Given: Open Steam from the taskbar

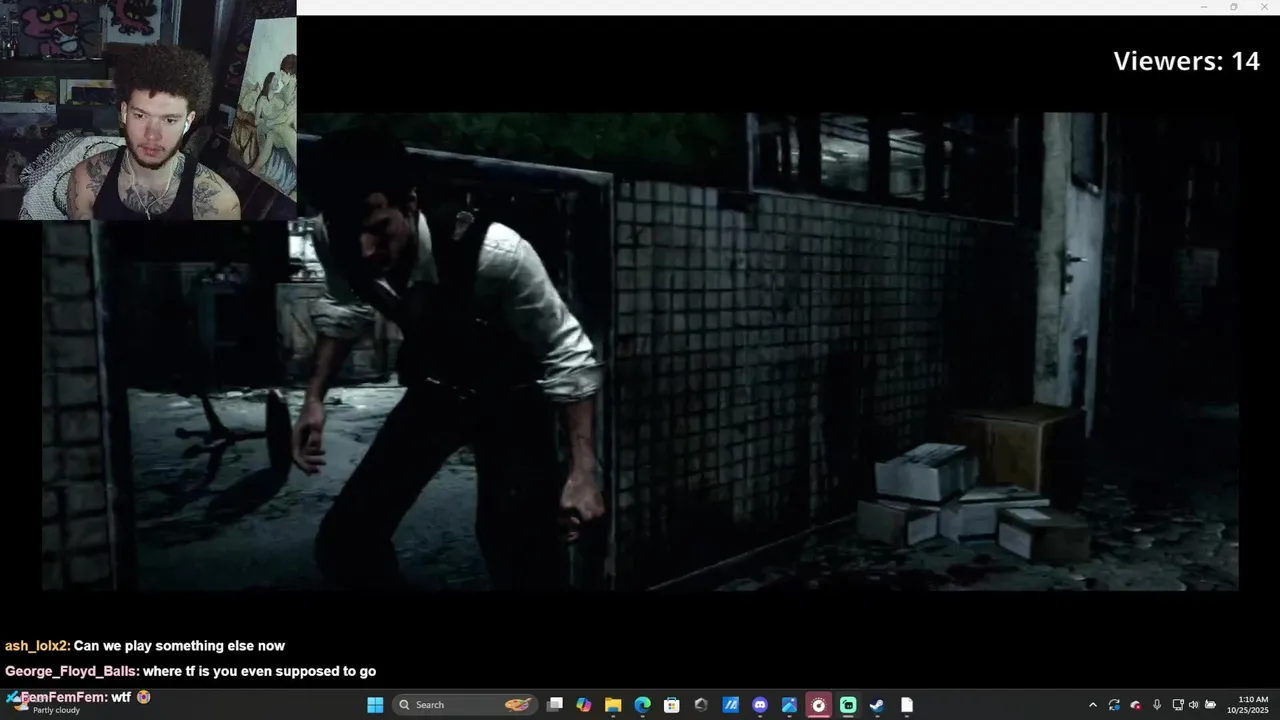Looking at the screenshot, I should coord(877,705).
